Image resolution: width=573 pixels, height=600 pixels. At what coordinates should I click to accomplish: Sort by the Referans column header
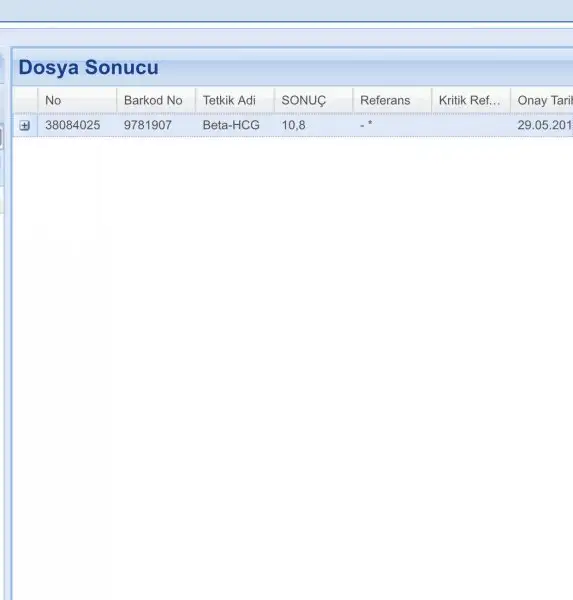tap(393, 100)
